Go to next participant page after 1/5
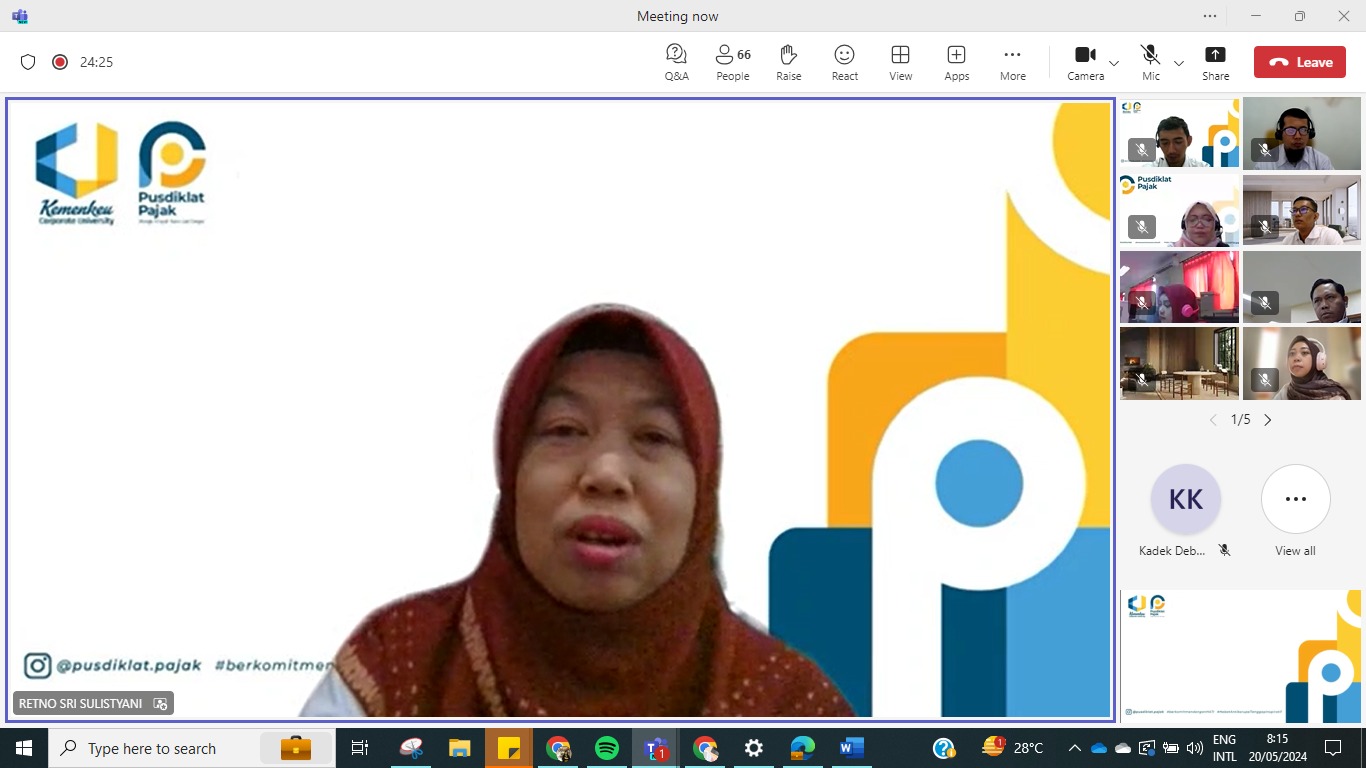Screen dimensions: 1366x768 [x=1267, y=420]
